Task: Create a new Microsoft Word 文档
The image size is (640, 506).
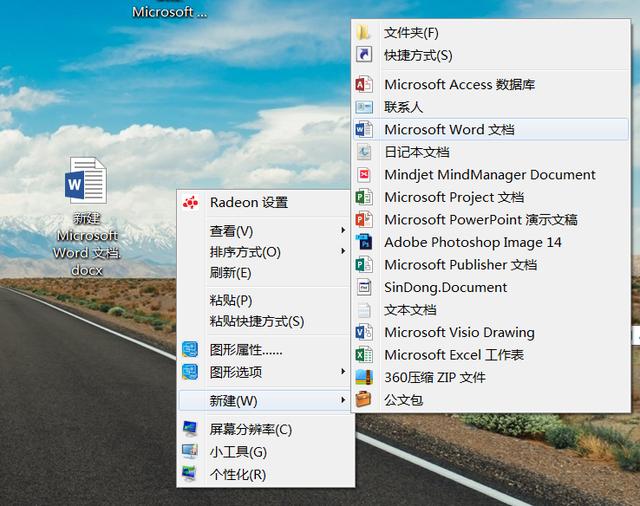Action: tap(491, 130)
